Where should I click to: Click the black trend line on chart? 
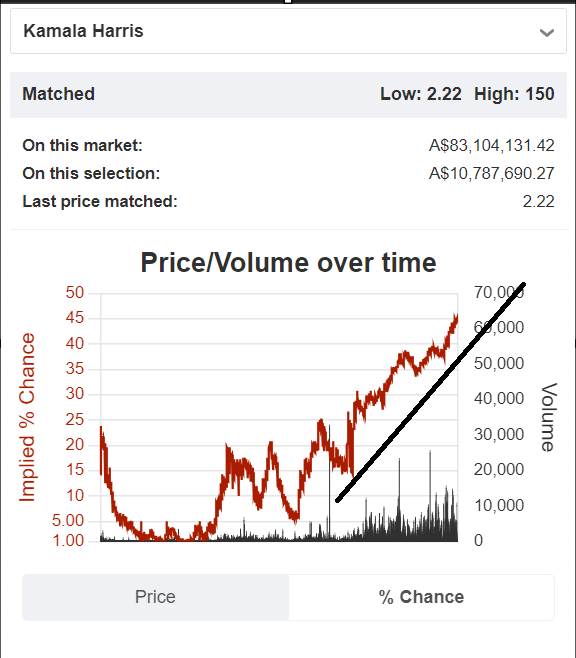point(431,392)
